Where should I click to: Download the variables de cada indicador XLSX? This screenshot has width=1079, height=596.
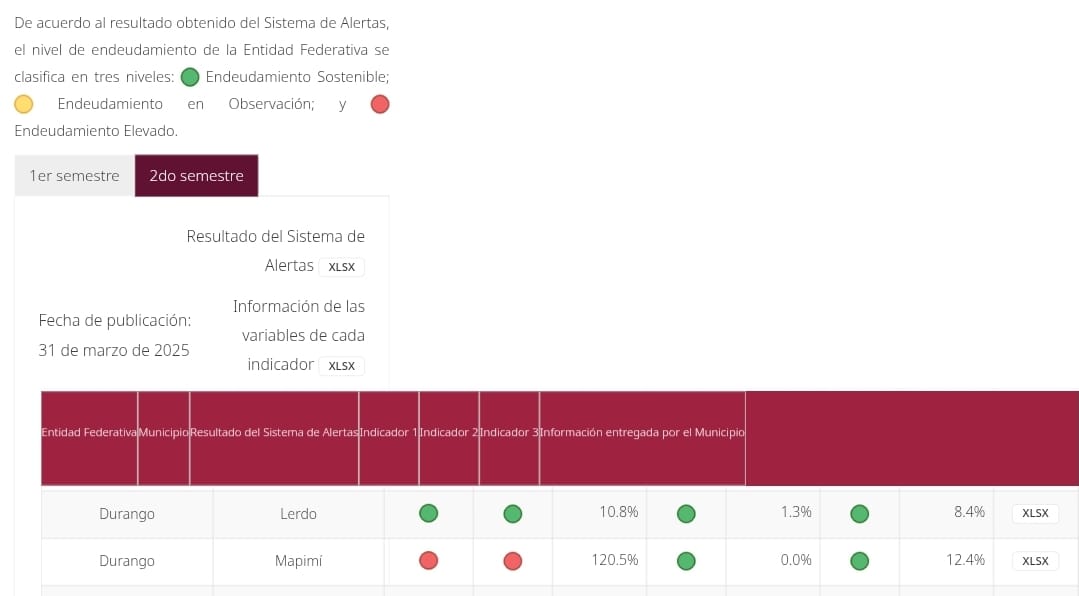coord(341,366)
